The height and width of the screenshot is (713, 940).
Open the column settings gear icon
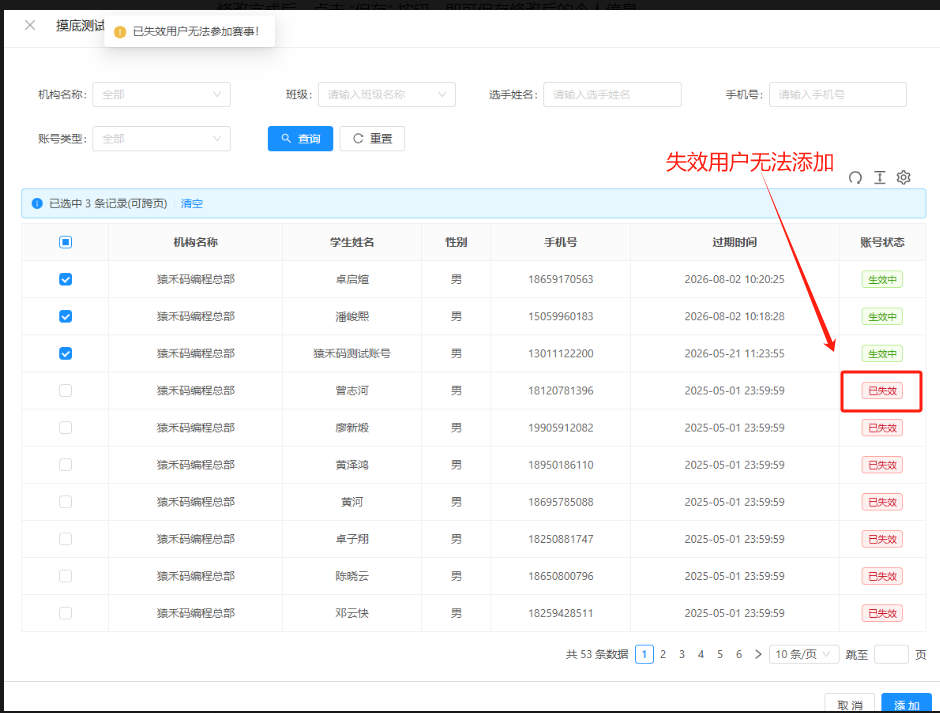pos(903,178)
